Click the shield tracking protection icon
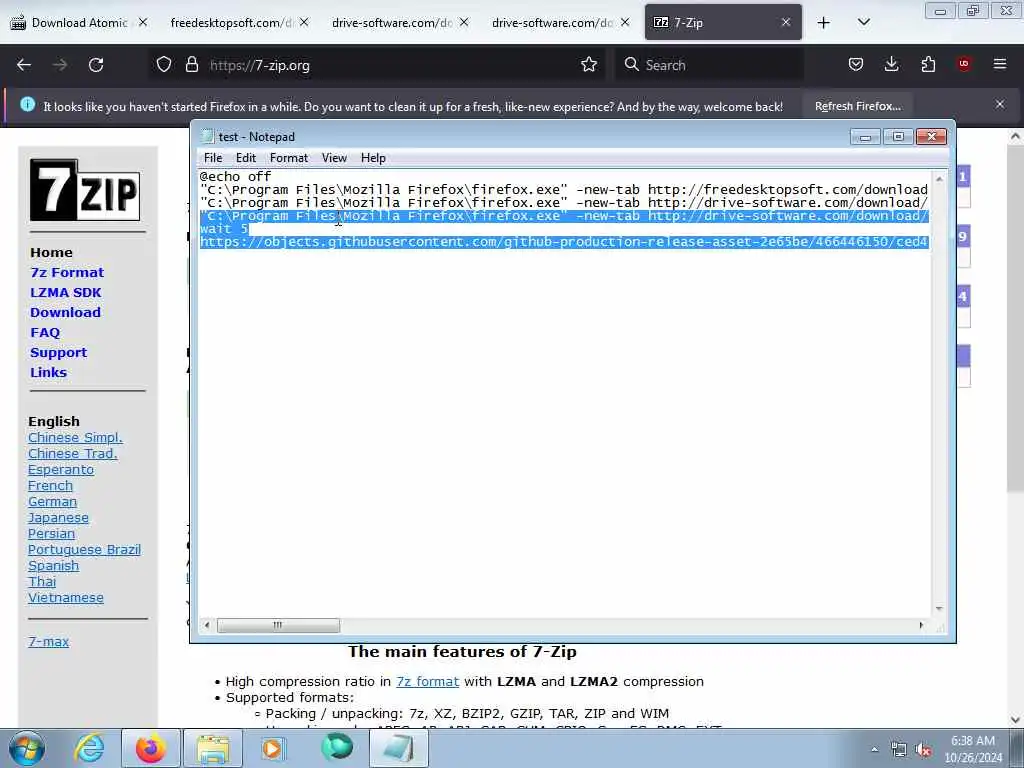The height and width of the screenshot is (768, 1024). click(164, 65)
